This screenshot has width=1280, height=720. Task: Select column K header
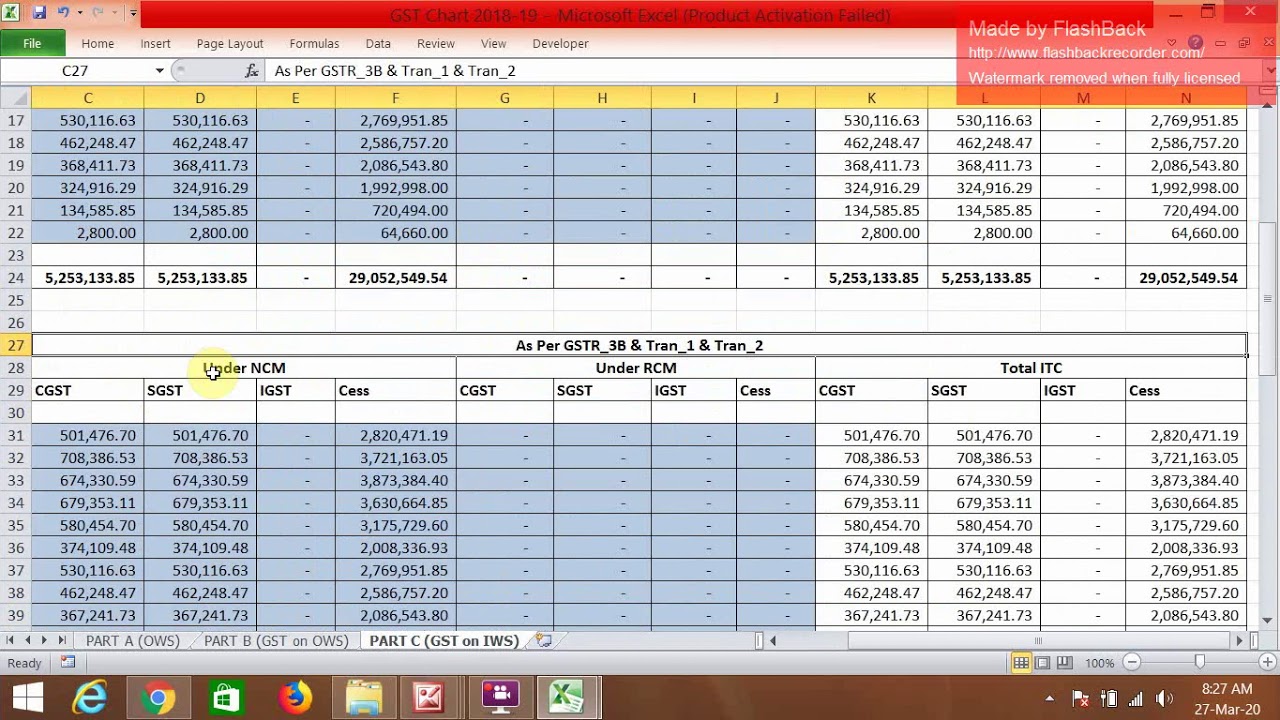coord(871,98)
